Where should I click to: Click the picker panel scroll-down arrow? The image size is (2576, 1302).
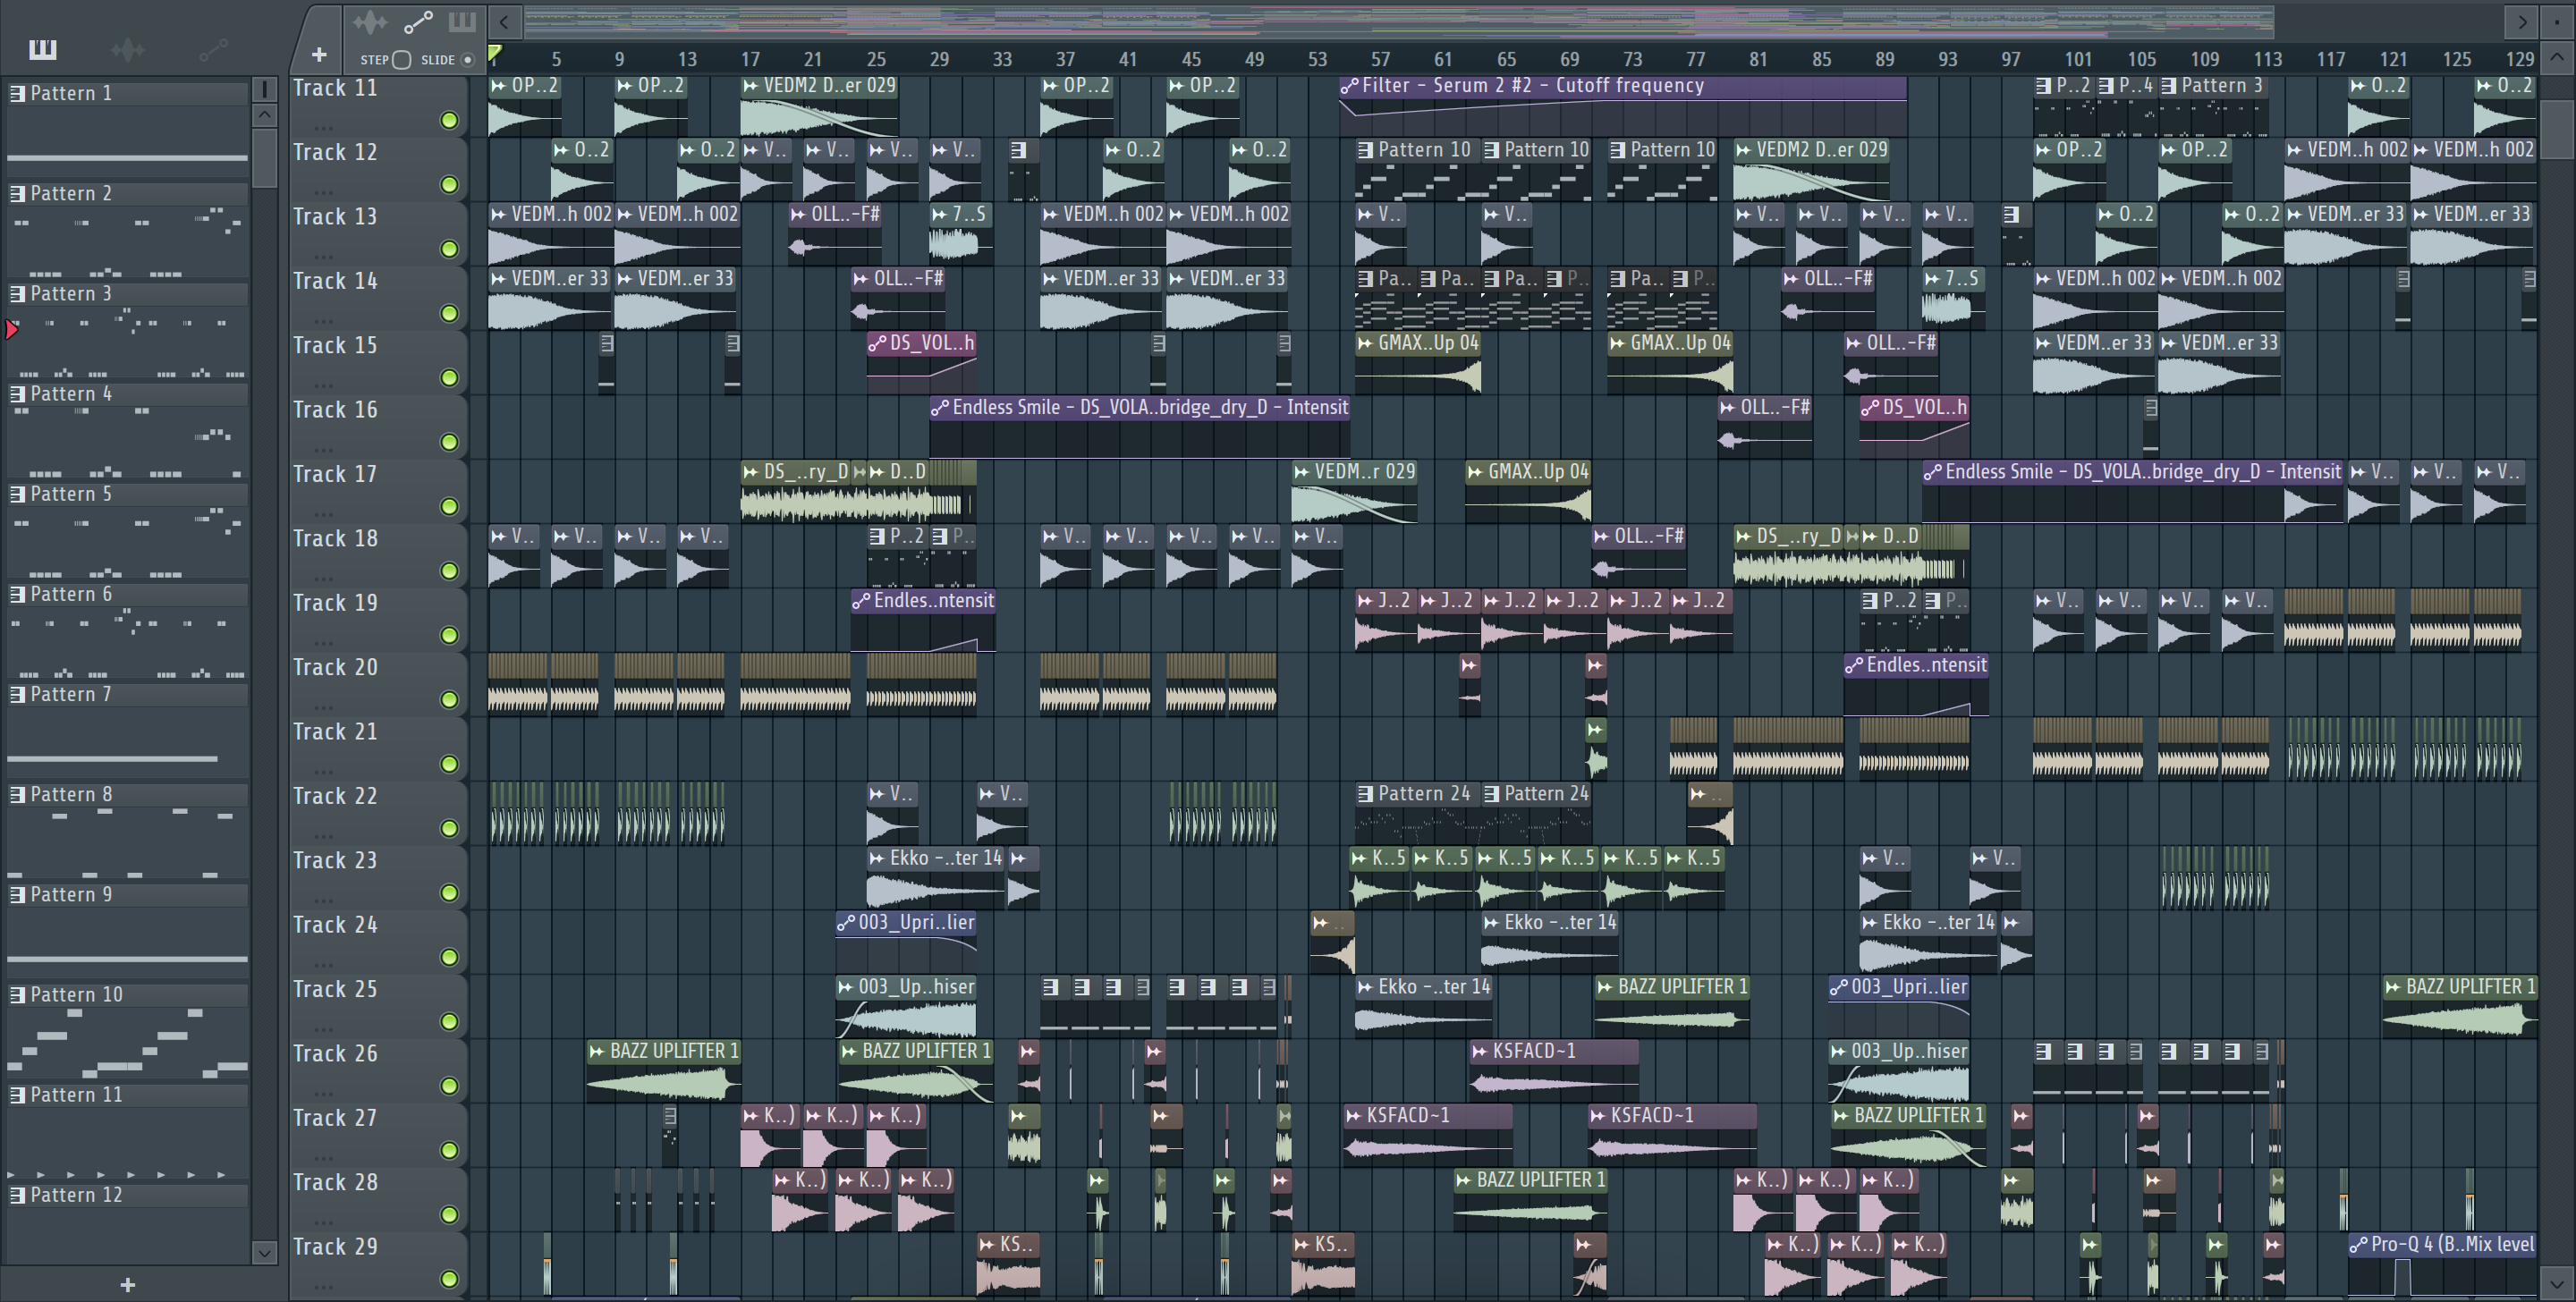[x=264, y=1251]
